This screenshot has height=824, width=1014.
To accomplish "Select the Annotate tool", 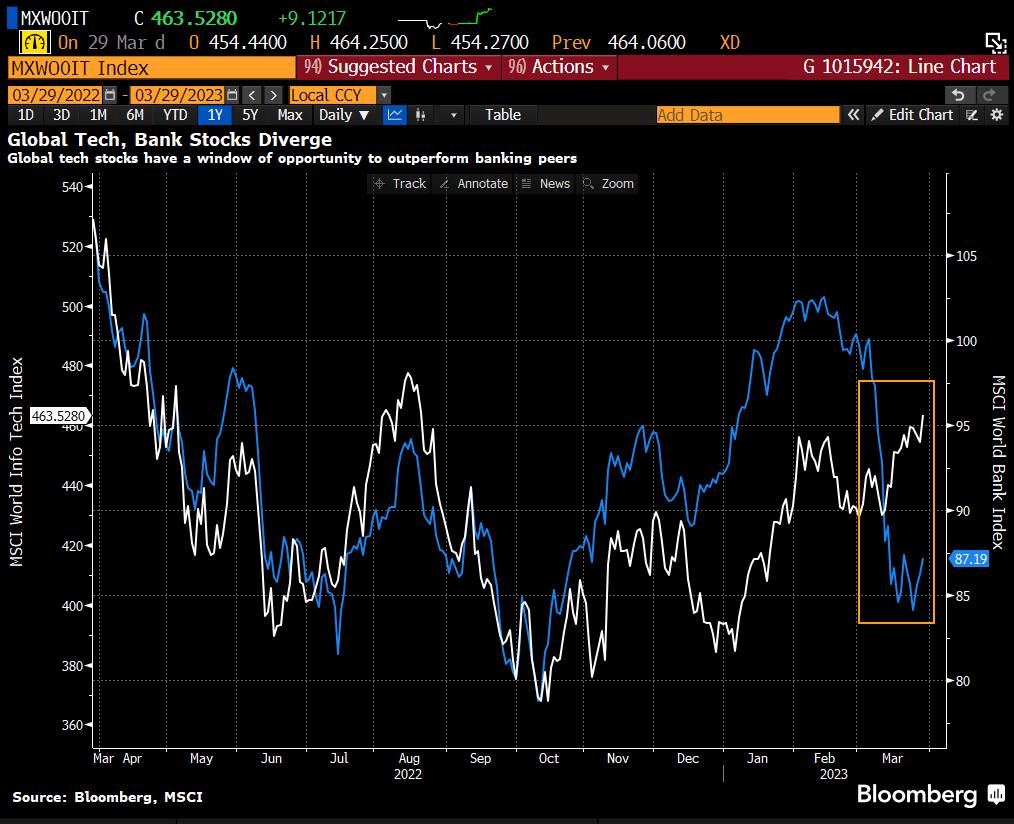I will point(474,184).
